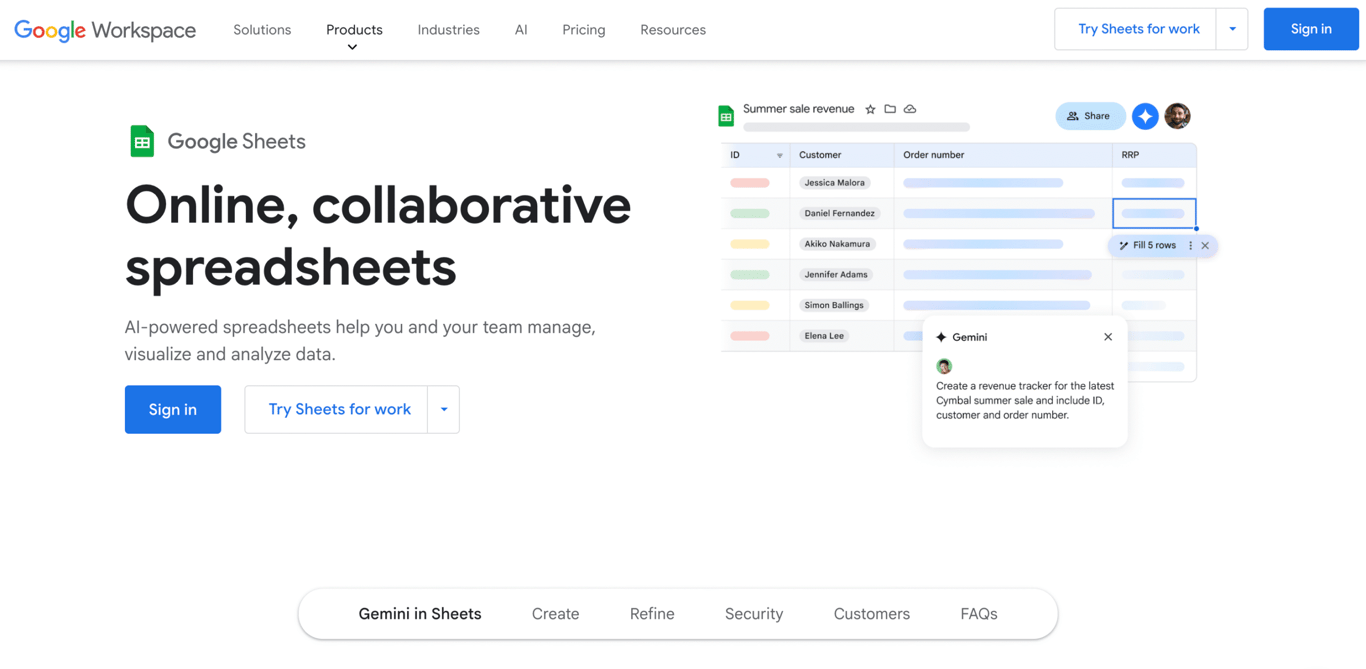Close the Gemini suggestion card
This screenshot has height=669, width=1366.
pos(1107,337)
